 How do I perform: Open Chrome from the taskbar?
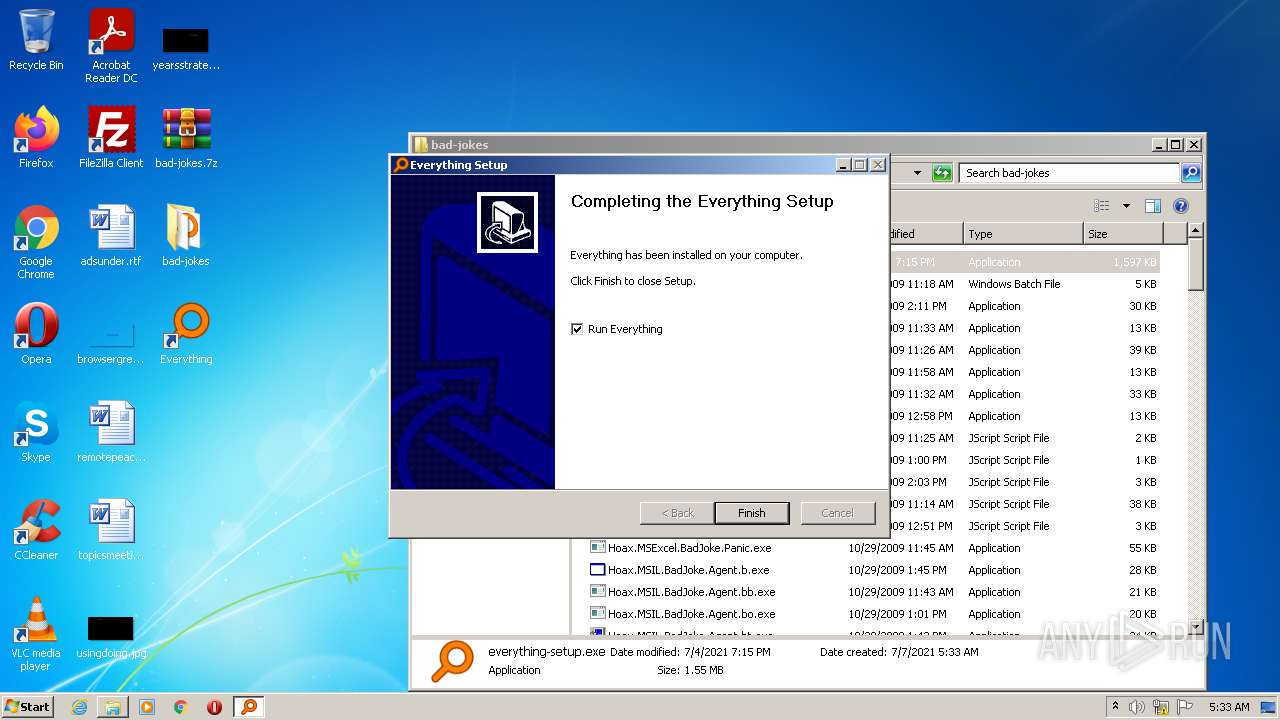point(181,707)
